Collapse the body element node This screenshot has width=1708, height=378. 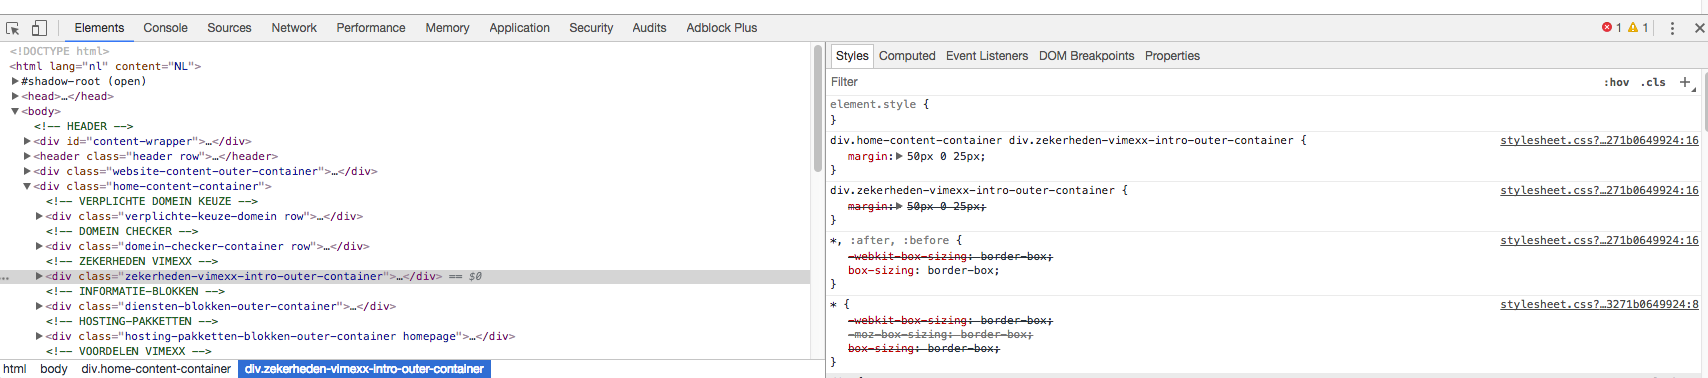(x=15, y=112)
